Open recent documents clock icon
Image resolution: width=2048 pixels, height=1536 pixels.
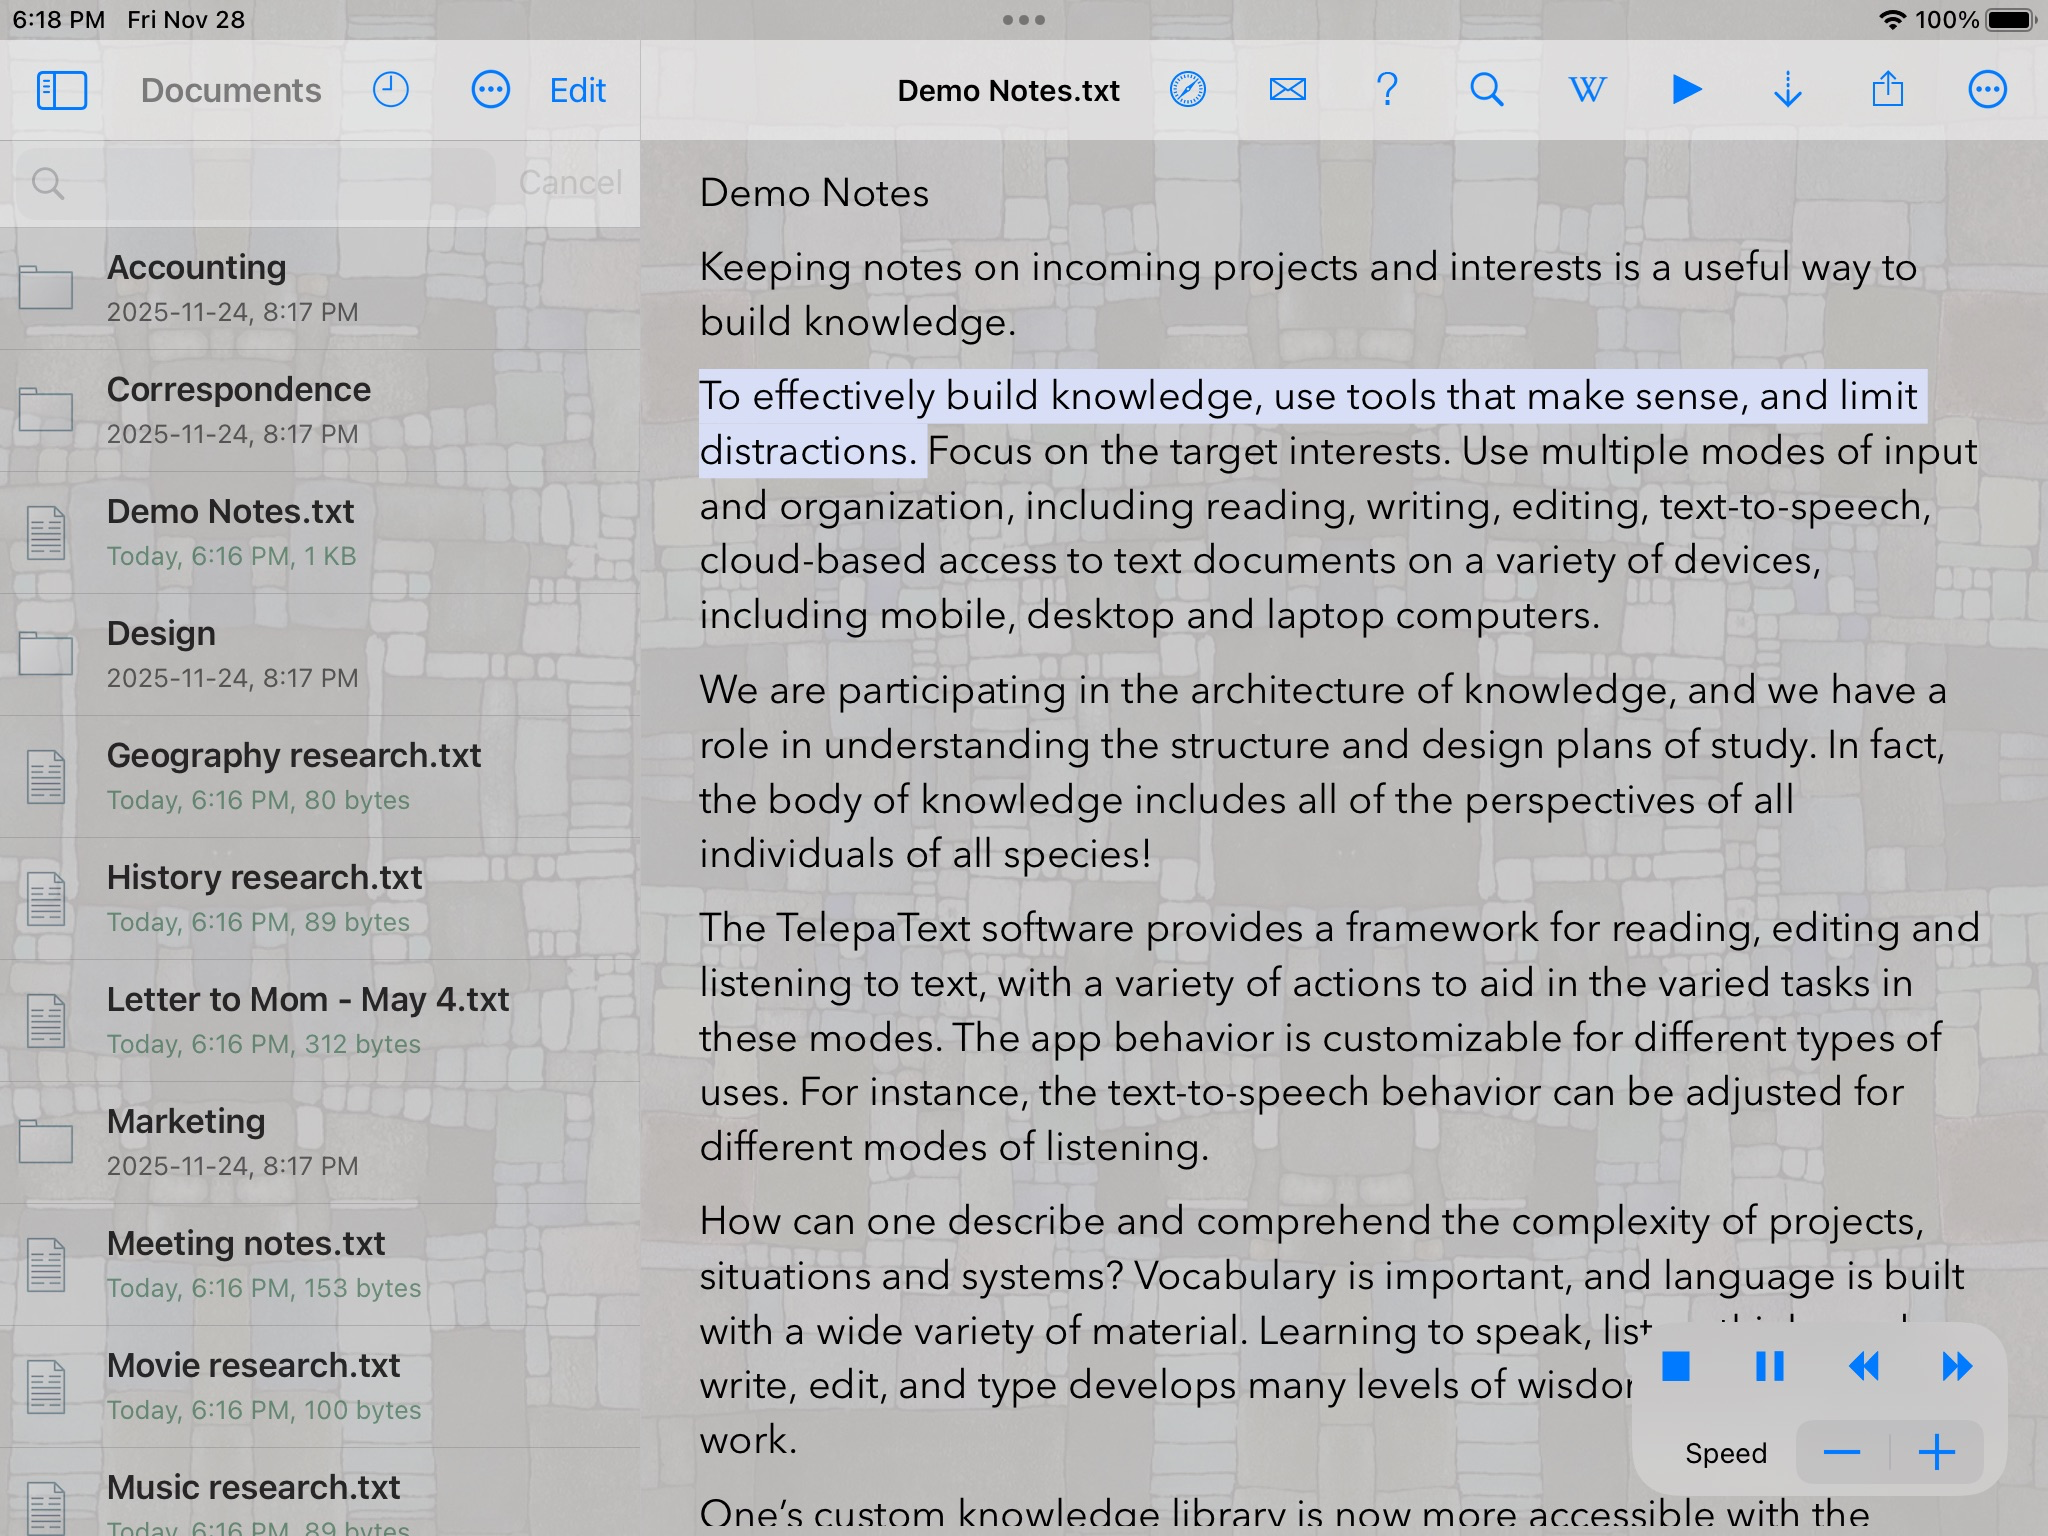(390, 90)
